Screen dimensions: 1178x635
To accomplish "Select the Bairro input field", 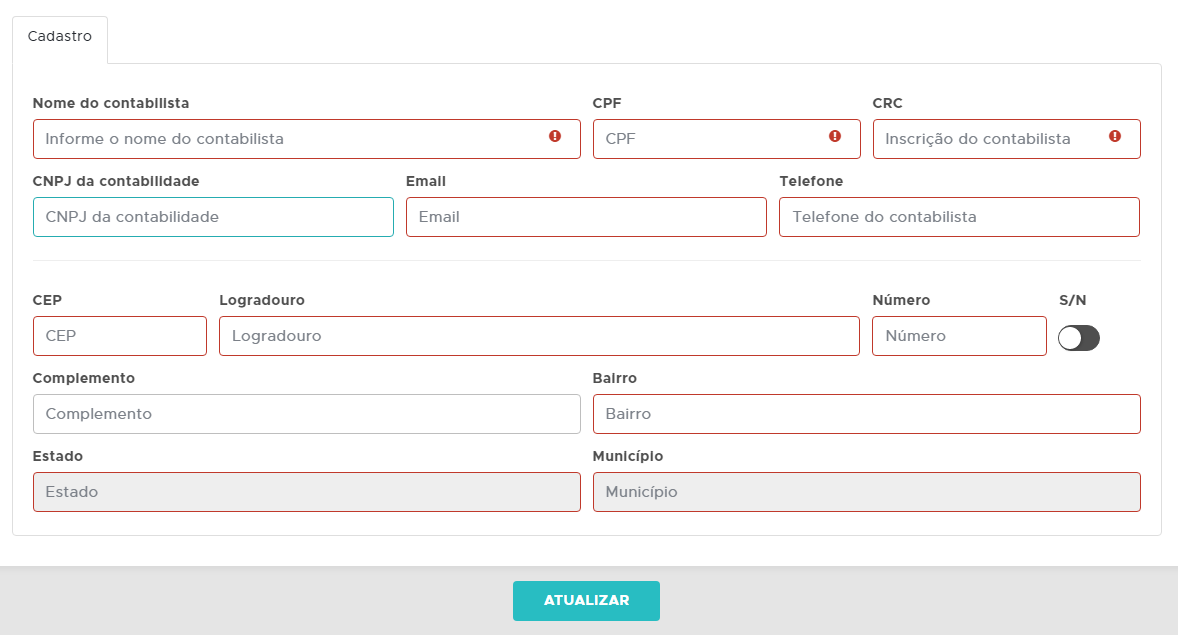I will point(866,414).
